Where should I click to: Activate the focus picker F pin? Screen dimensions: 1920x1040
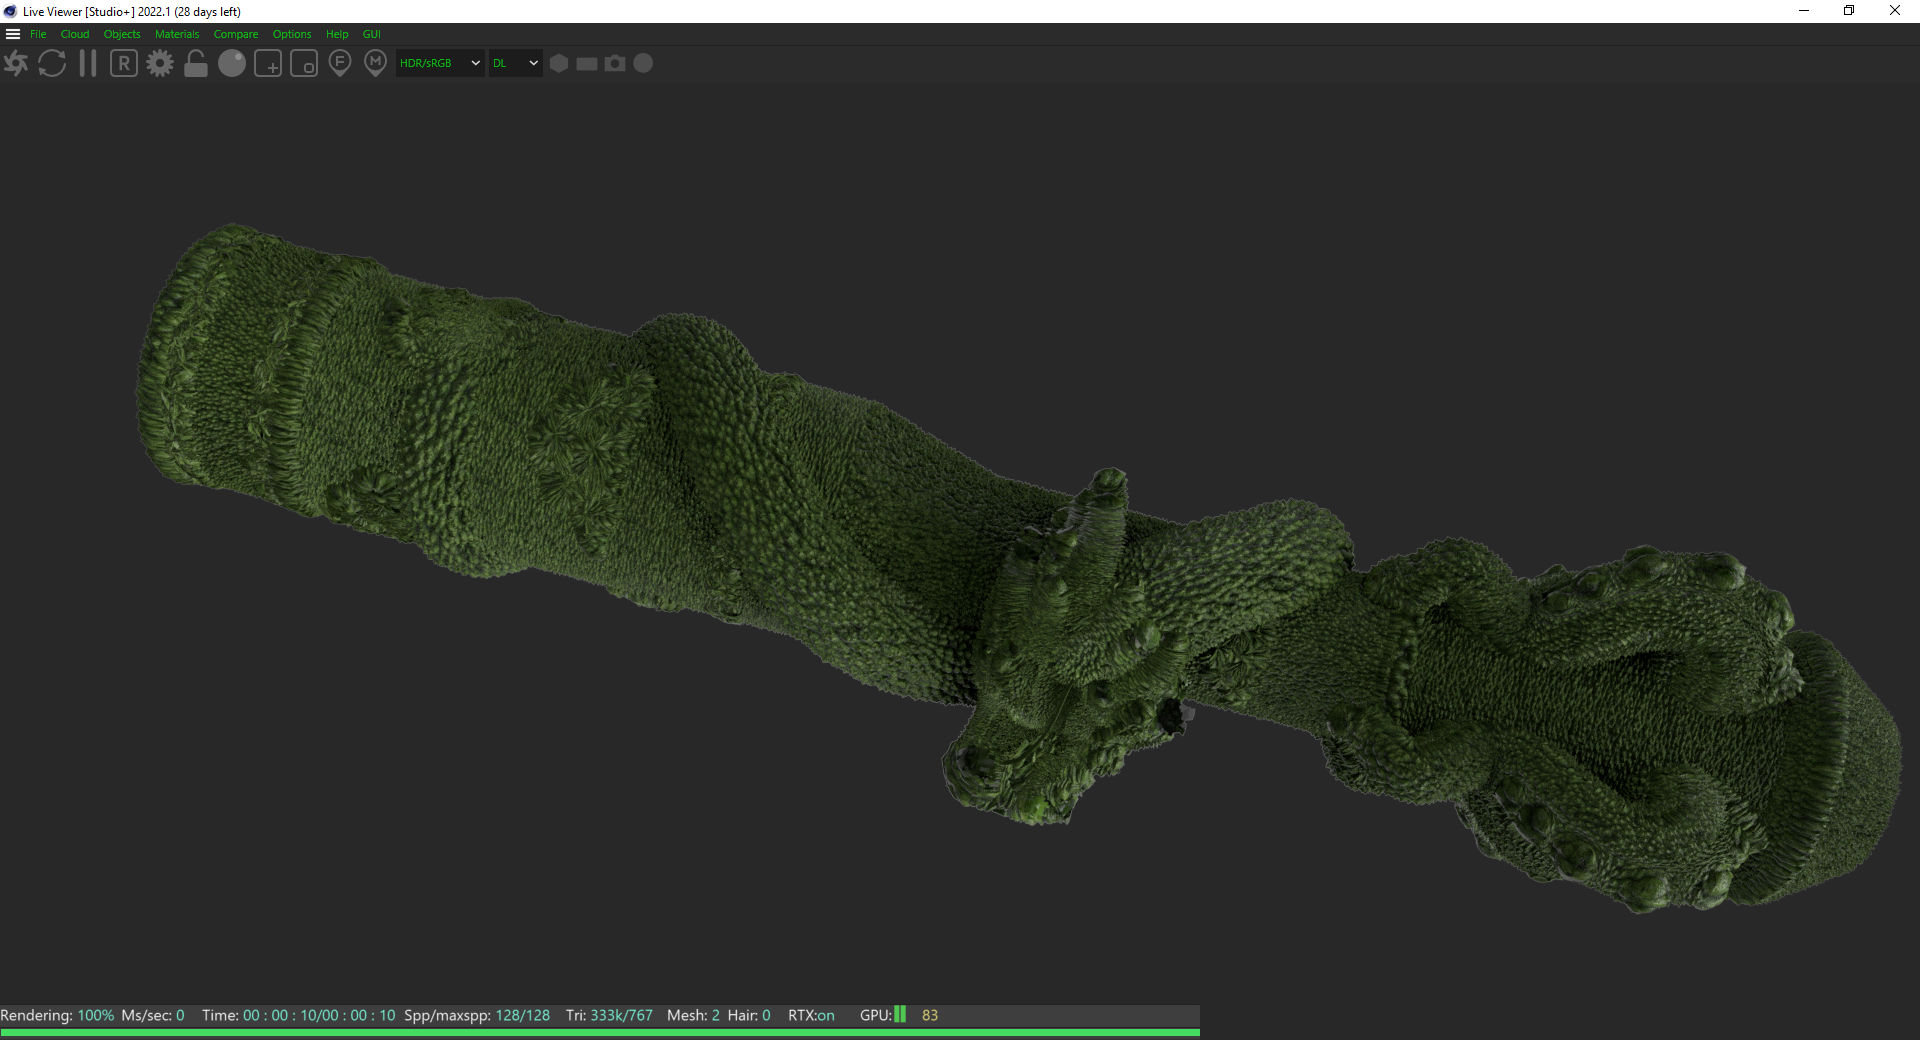[340, 64]
